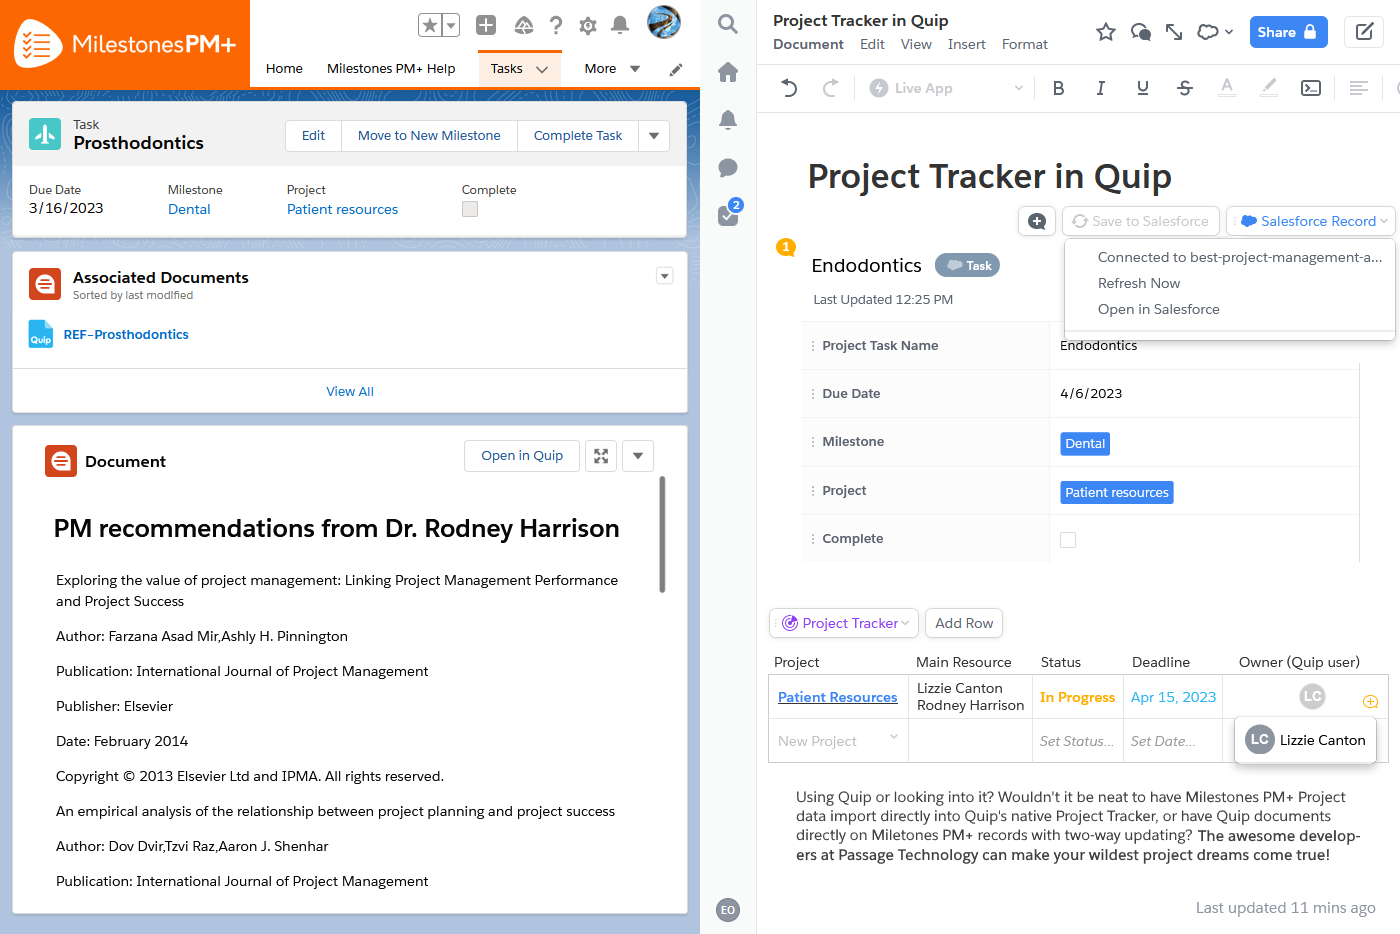Expand the Prosthodontics document in full view
The image size is (1400, 934).
point(601,456)
